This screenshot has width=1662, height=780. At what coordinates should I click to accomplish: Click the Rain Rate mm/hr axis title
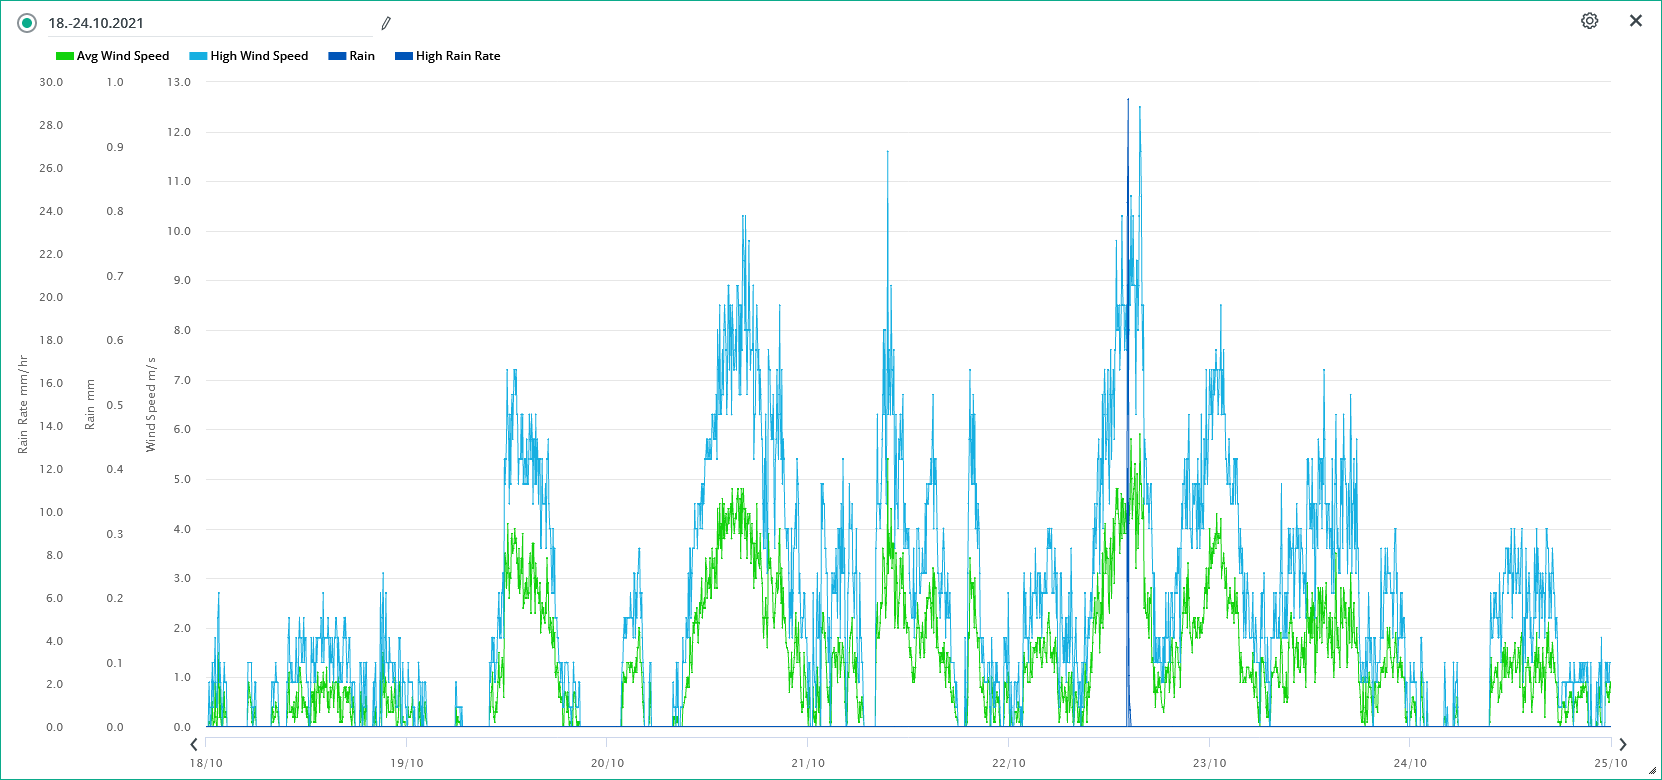[23, 404]
